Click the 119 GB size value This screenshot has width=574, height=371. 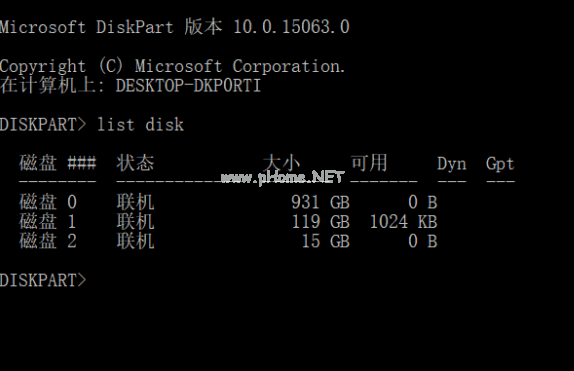click(x=320, y=221)
